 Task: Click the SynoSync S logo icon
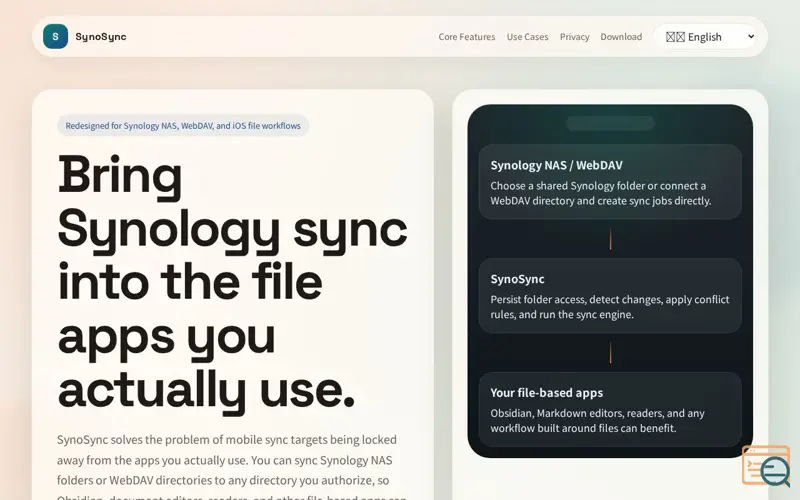coord(55,37)
